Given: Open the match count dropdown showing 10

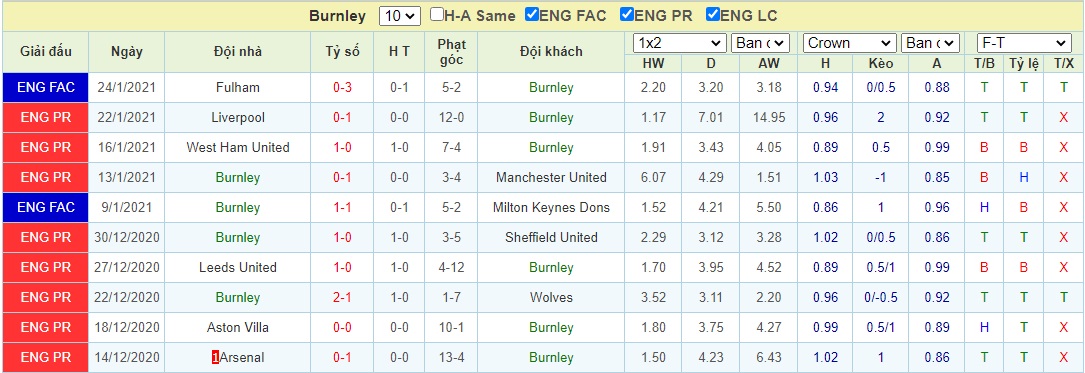Looking at the screenshot, I should (400, 15).
